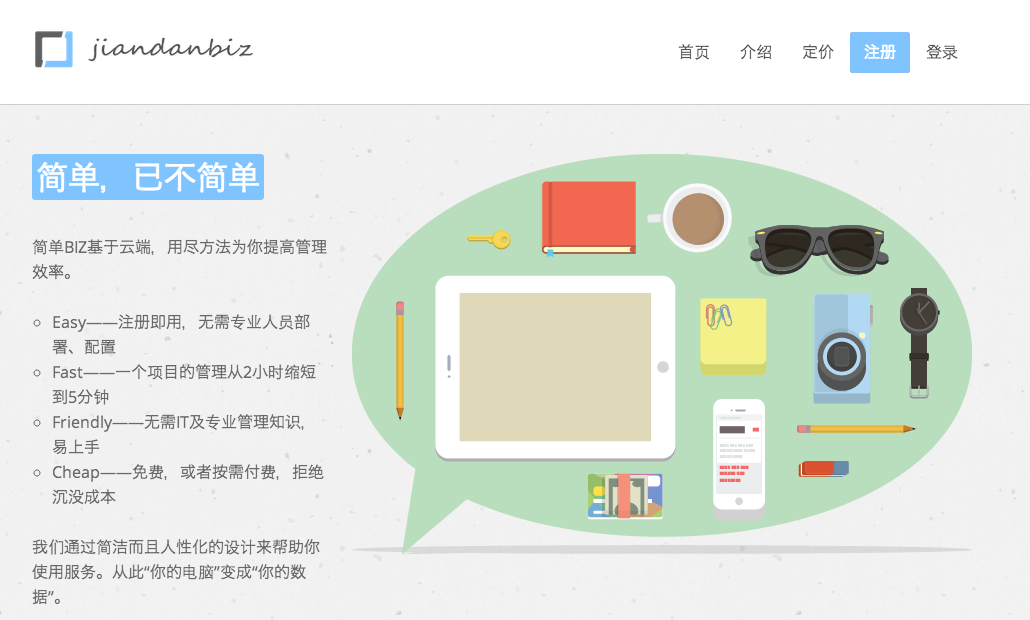Click the red and blue eraser icon
1030x620 pixels.
point(824,469)
